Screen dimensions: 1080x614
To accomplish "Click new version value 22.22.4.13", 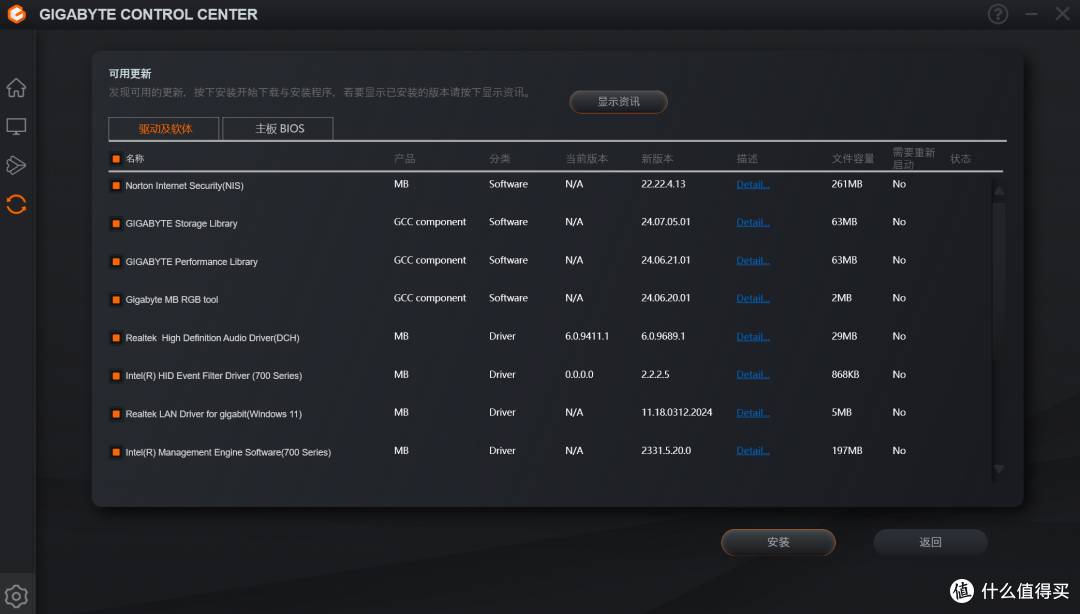I will coord(663,184).
